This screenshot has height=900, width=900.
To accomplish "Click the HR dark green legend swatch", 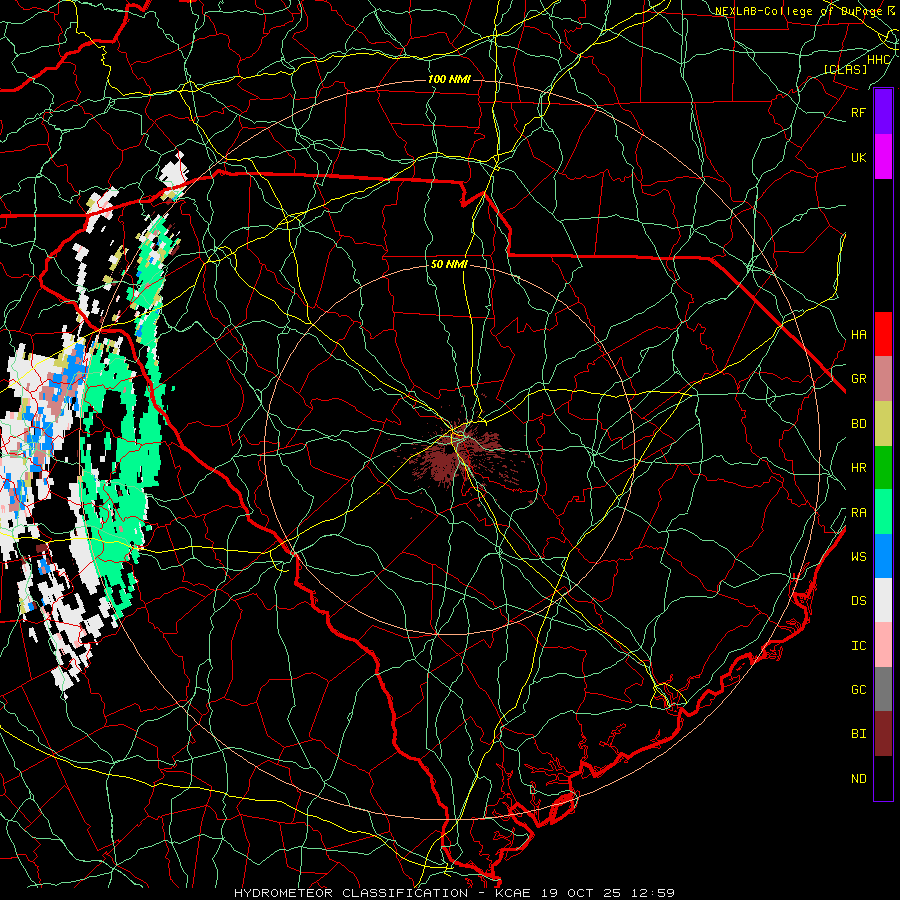I will coord(883,467).
